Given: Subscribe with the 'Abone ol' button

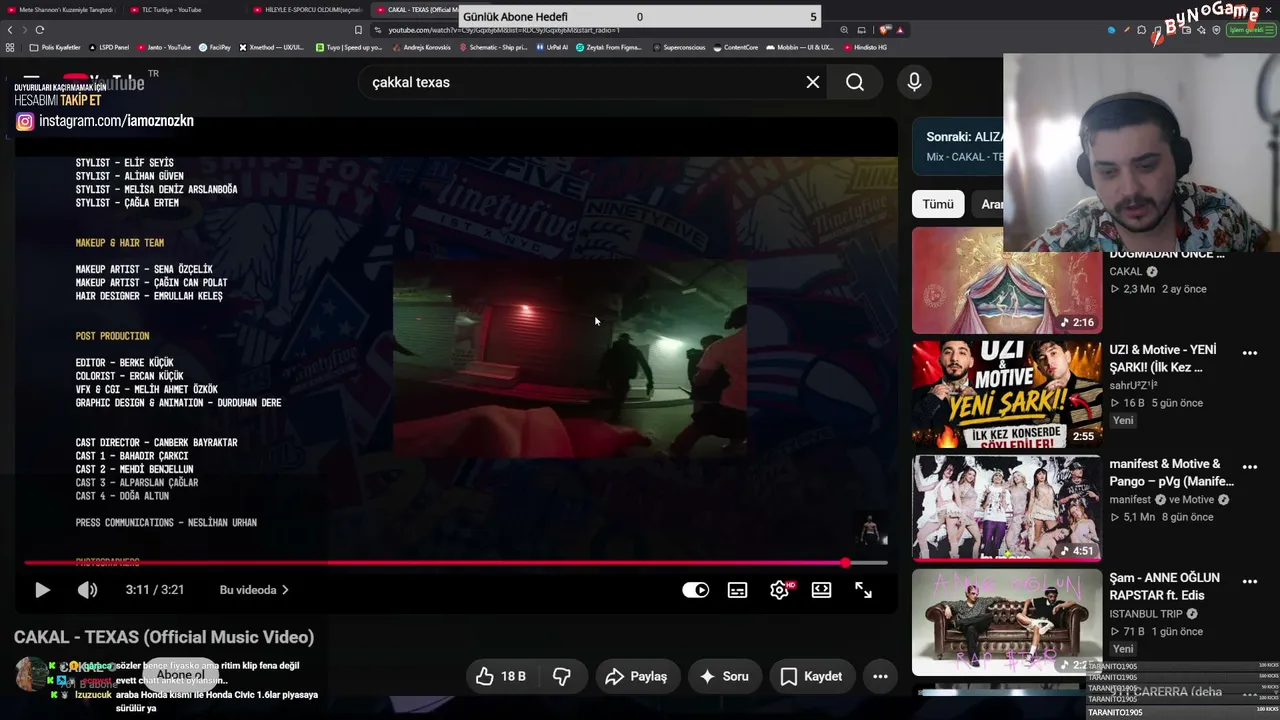Looking at the screenshot, I should coord(181,675).
